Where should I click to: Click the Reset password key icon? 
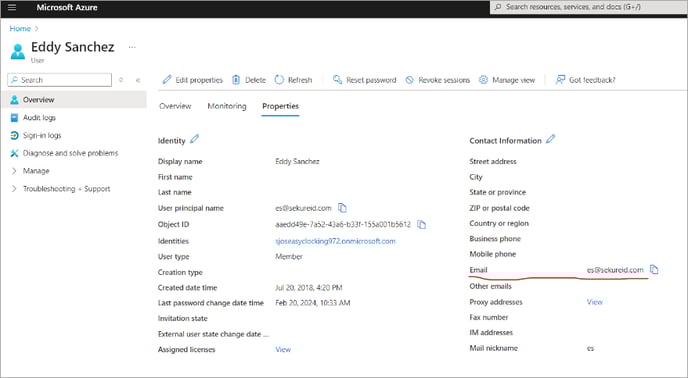tap(337, 79)
